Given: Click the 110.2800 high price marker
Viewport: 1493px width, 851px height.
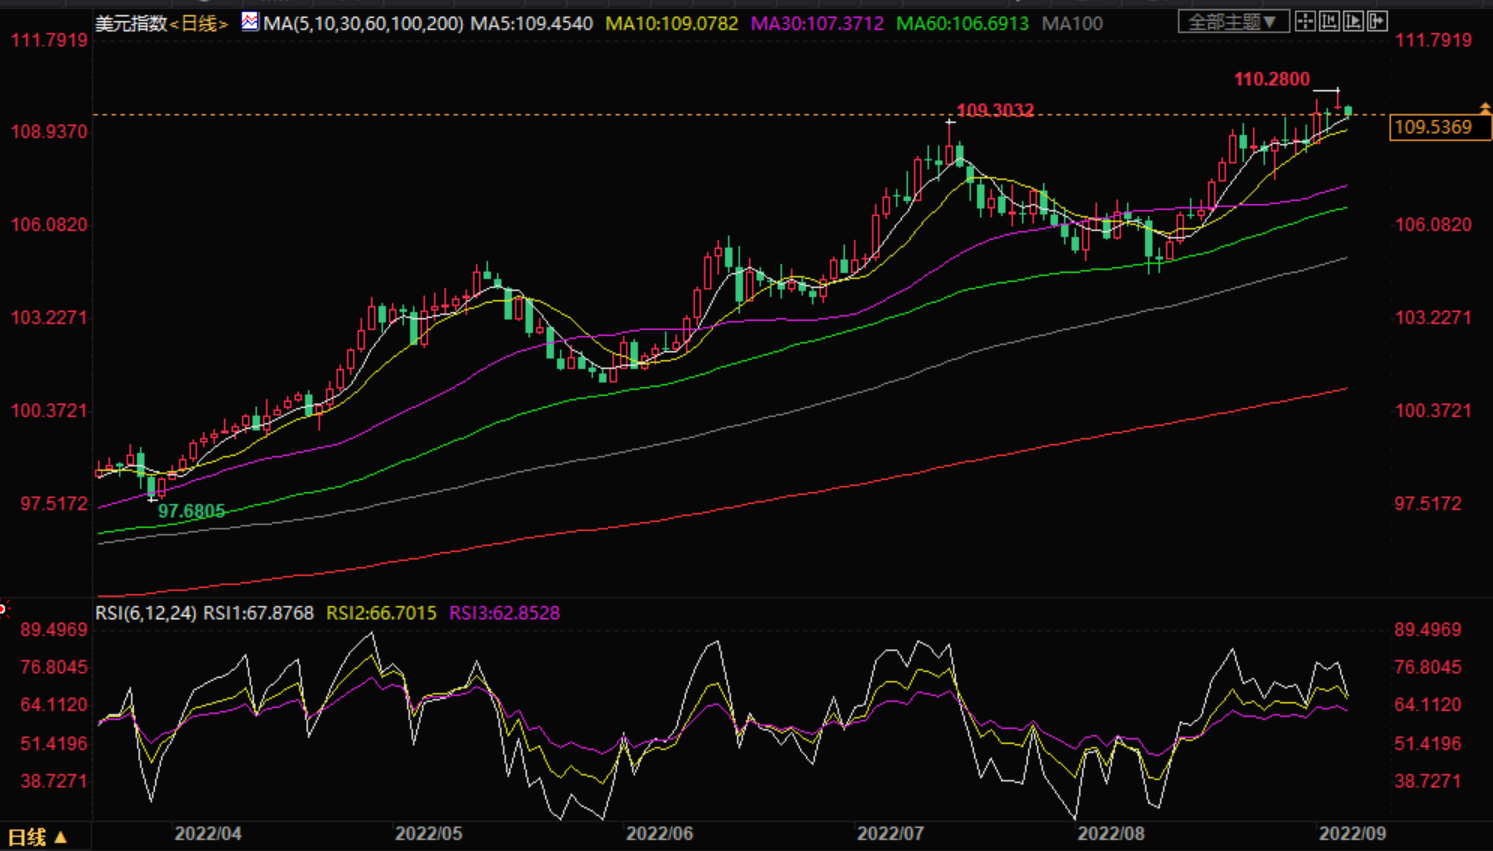Looking at the screenshot, I should (x=1271, y=79).
